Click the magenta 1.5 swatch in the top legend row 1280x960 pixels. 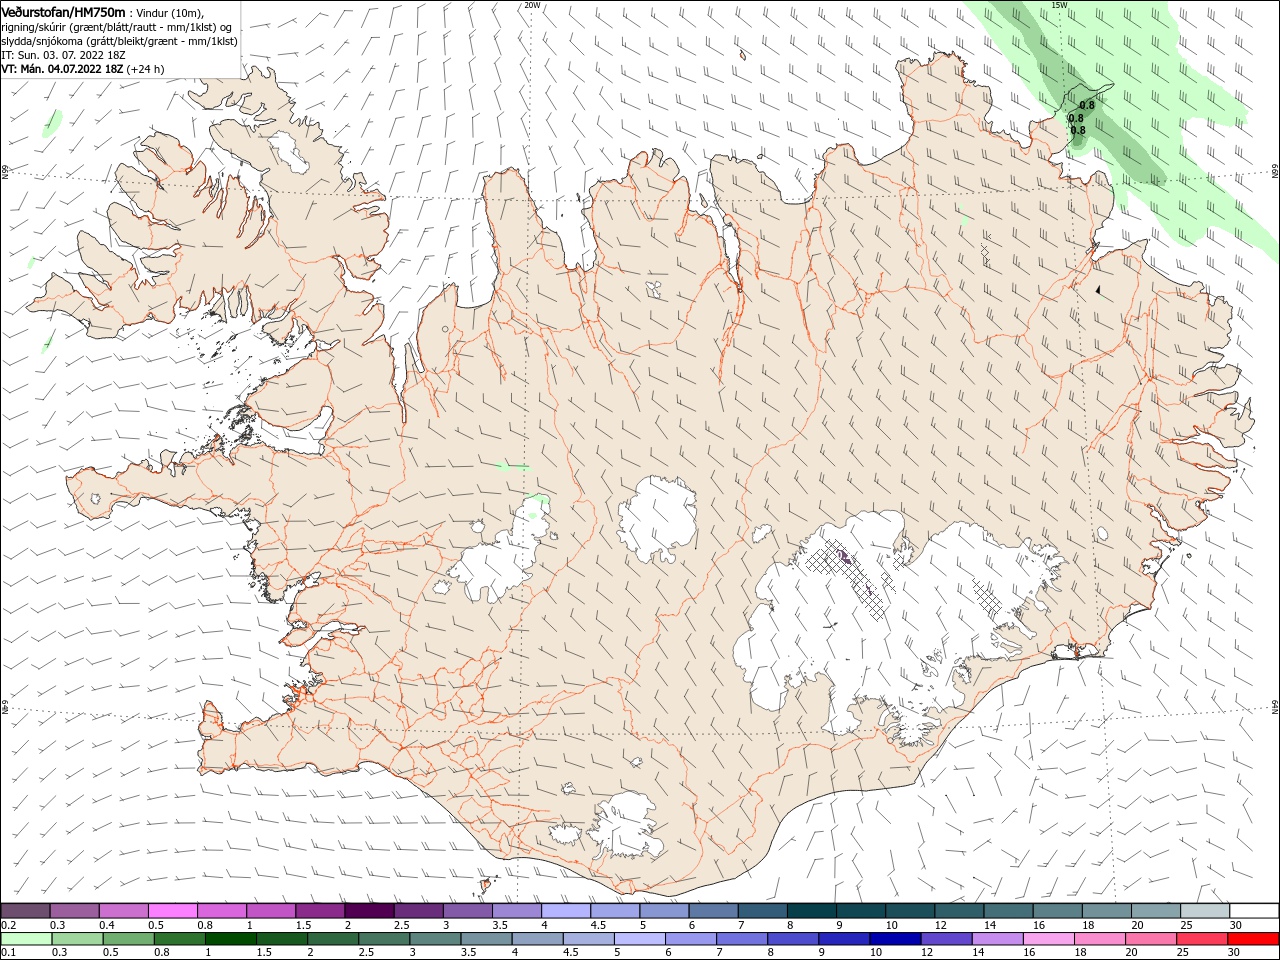pyautogui.click(x=320, y=911)
